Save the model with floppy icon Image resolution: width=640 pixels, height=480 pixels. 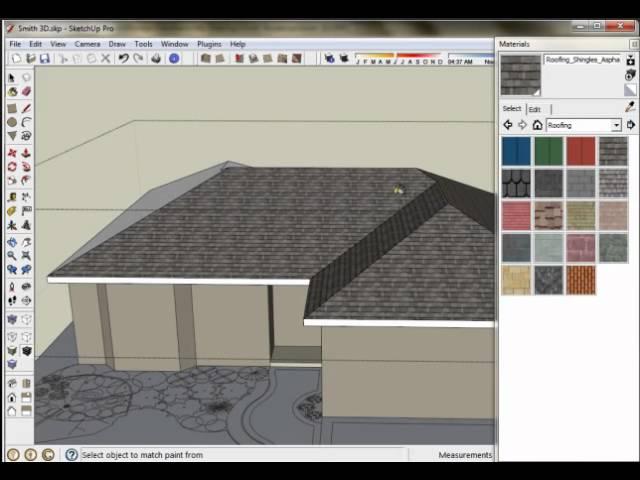pyautogui.click(x=44, y=58)
